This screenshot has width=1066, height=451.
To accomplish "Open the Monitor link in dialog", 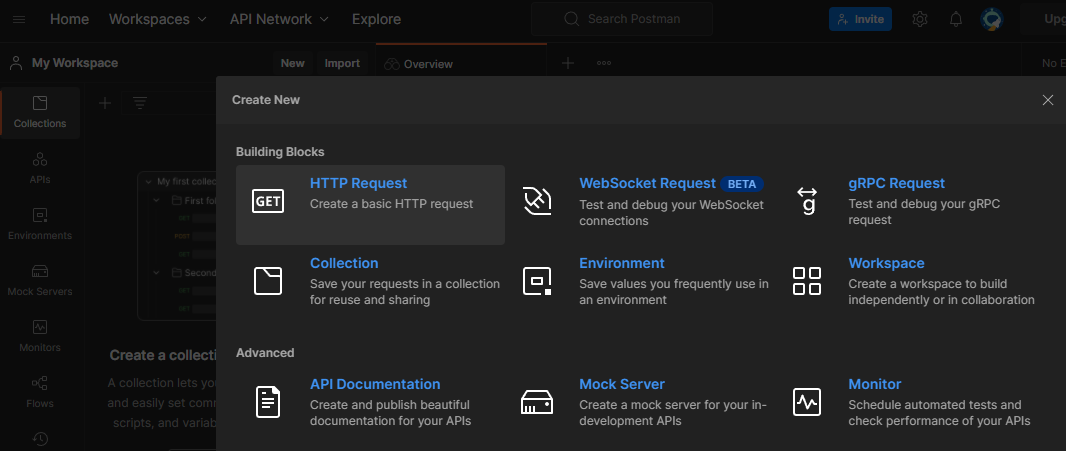I will pyautogui.click(x=875, y=384).
